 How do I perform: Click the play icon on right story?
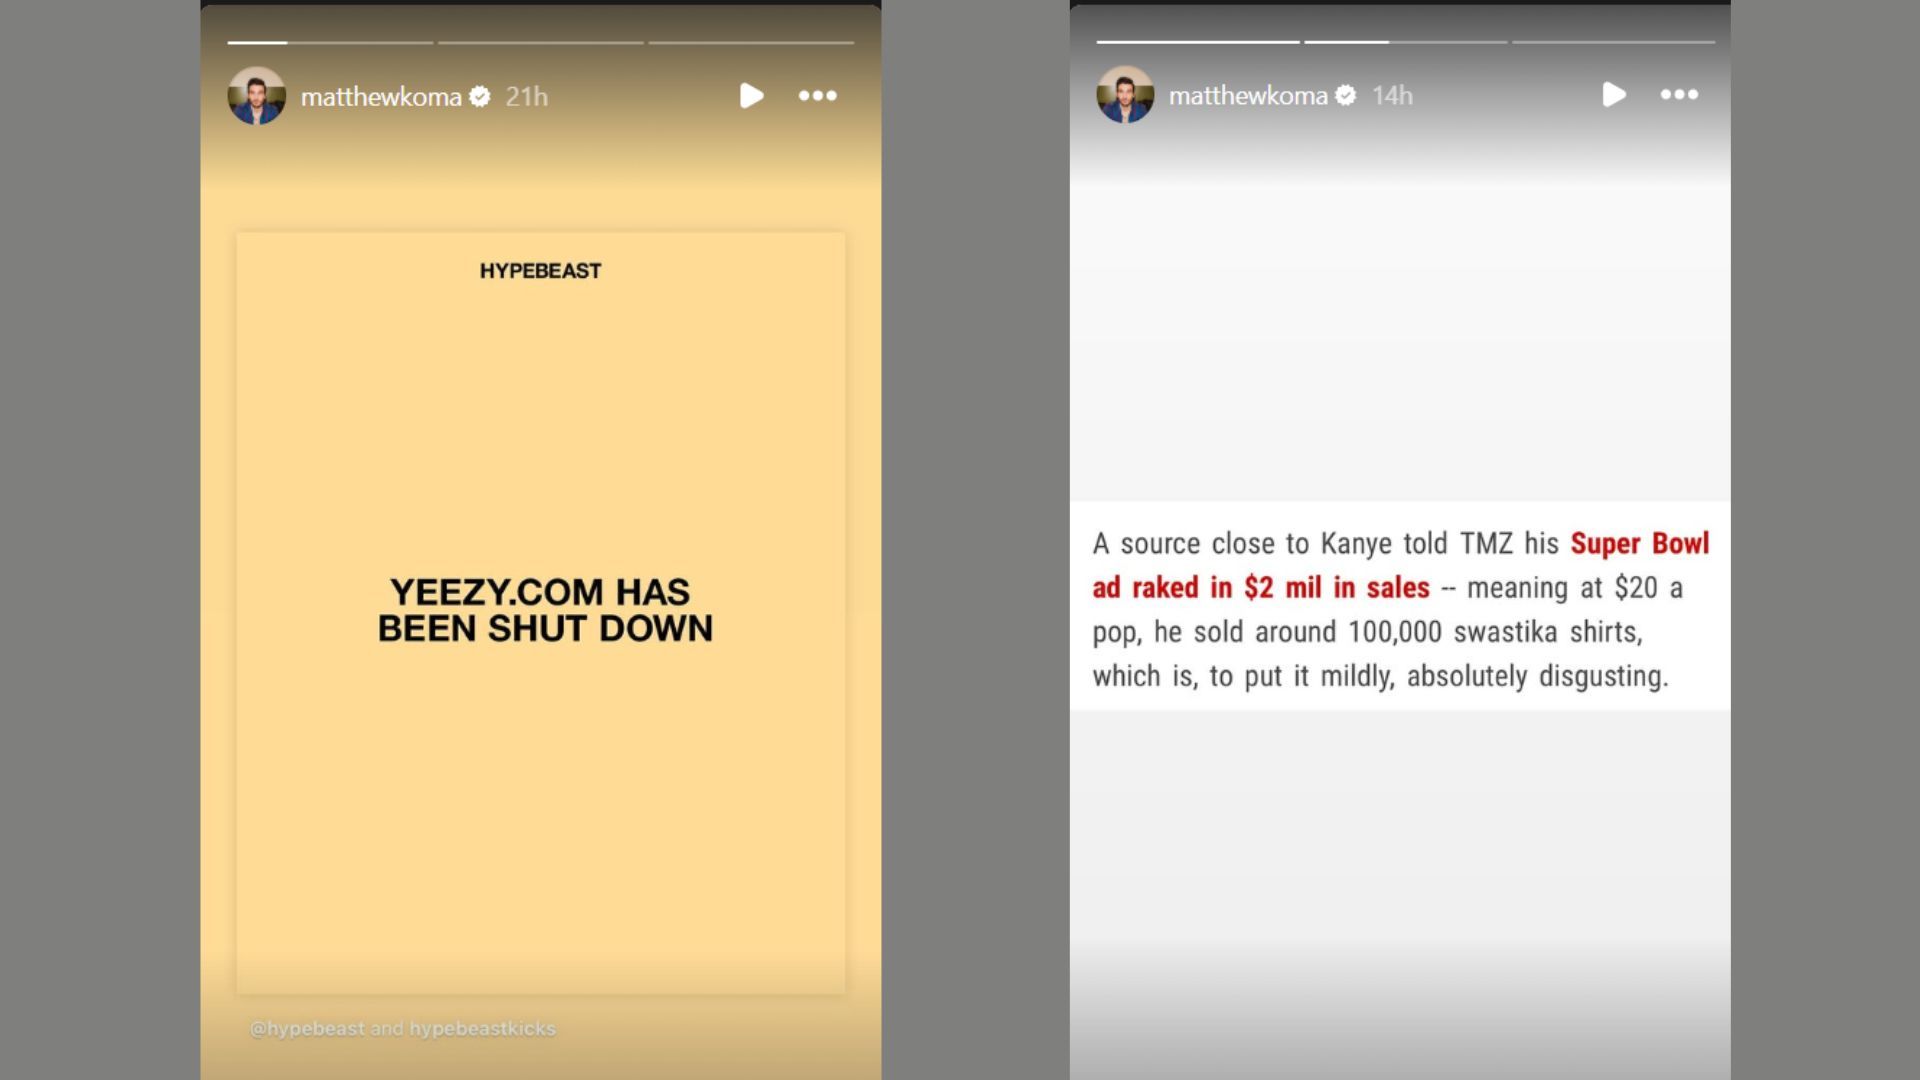click(x=1615, y=92)
